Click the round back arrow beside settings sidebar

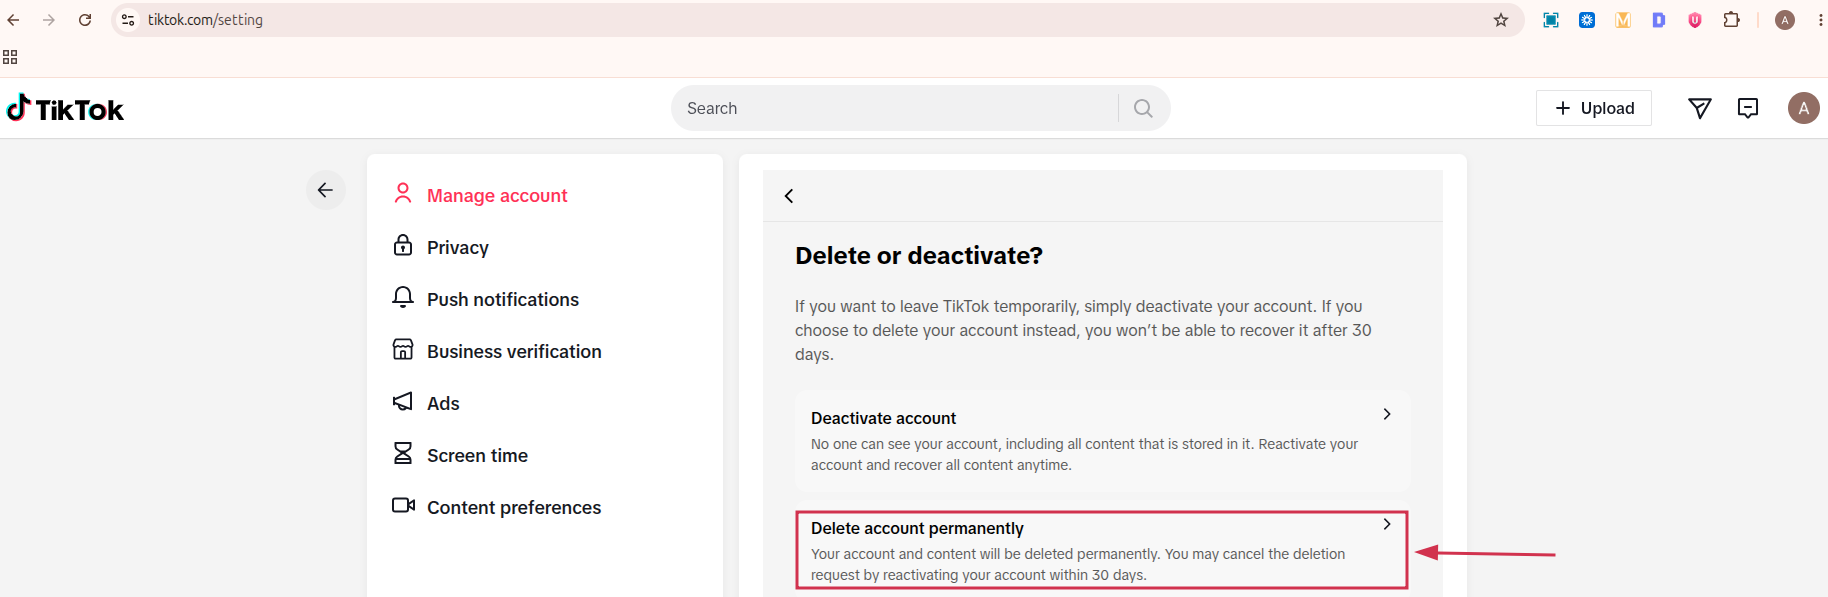coord(326,190)
